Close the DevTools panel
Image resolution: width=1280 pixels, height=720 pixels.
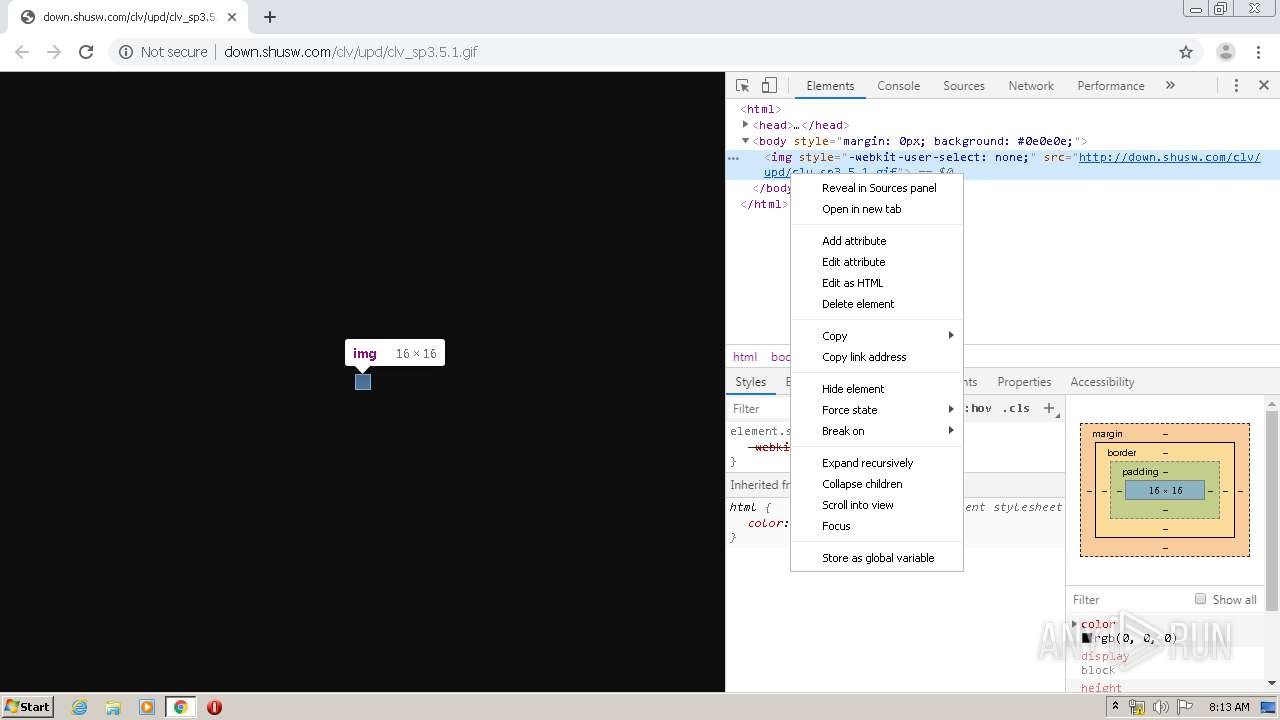coord(1264,86)
